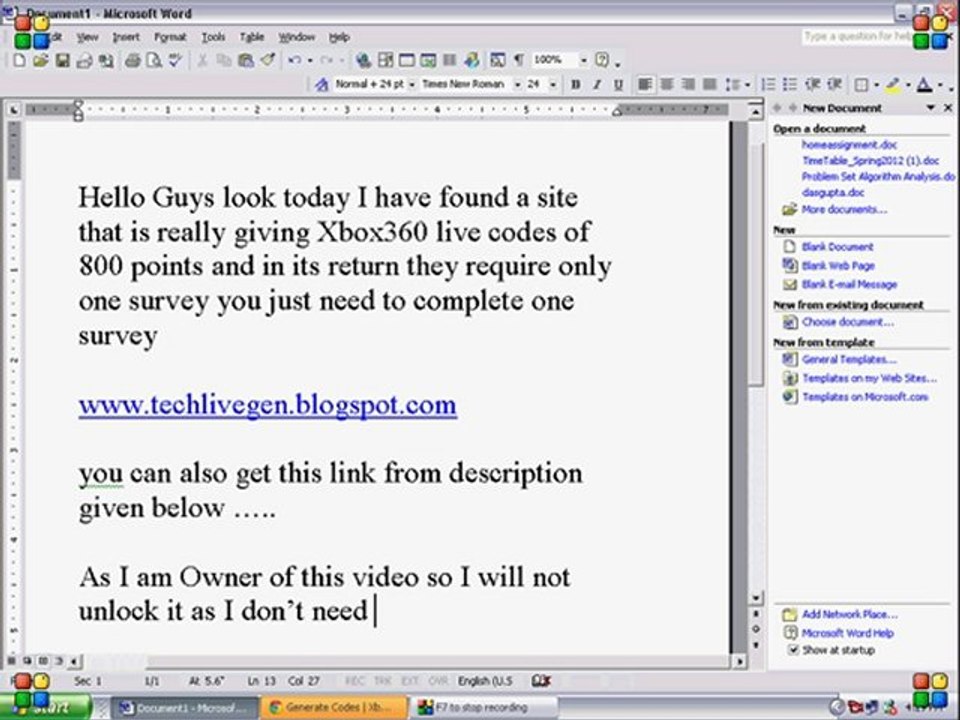Click the Copy toolbar icon
Viewport: 960px width, 720px height.
pos(223,60)
